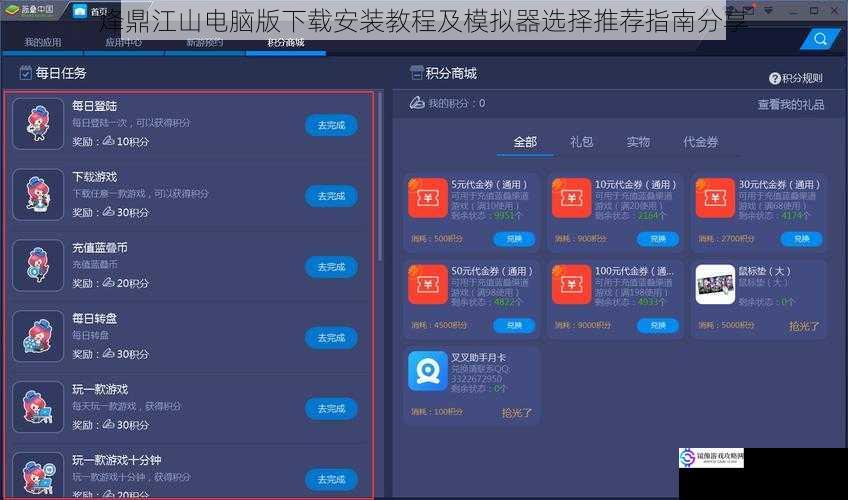Click the 每日任务 checklist header icon

point(25,72)
